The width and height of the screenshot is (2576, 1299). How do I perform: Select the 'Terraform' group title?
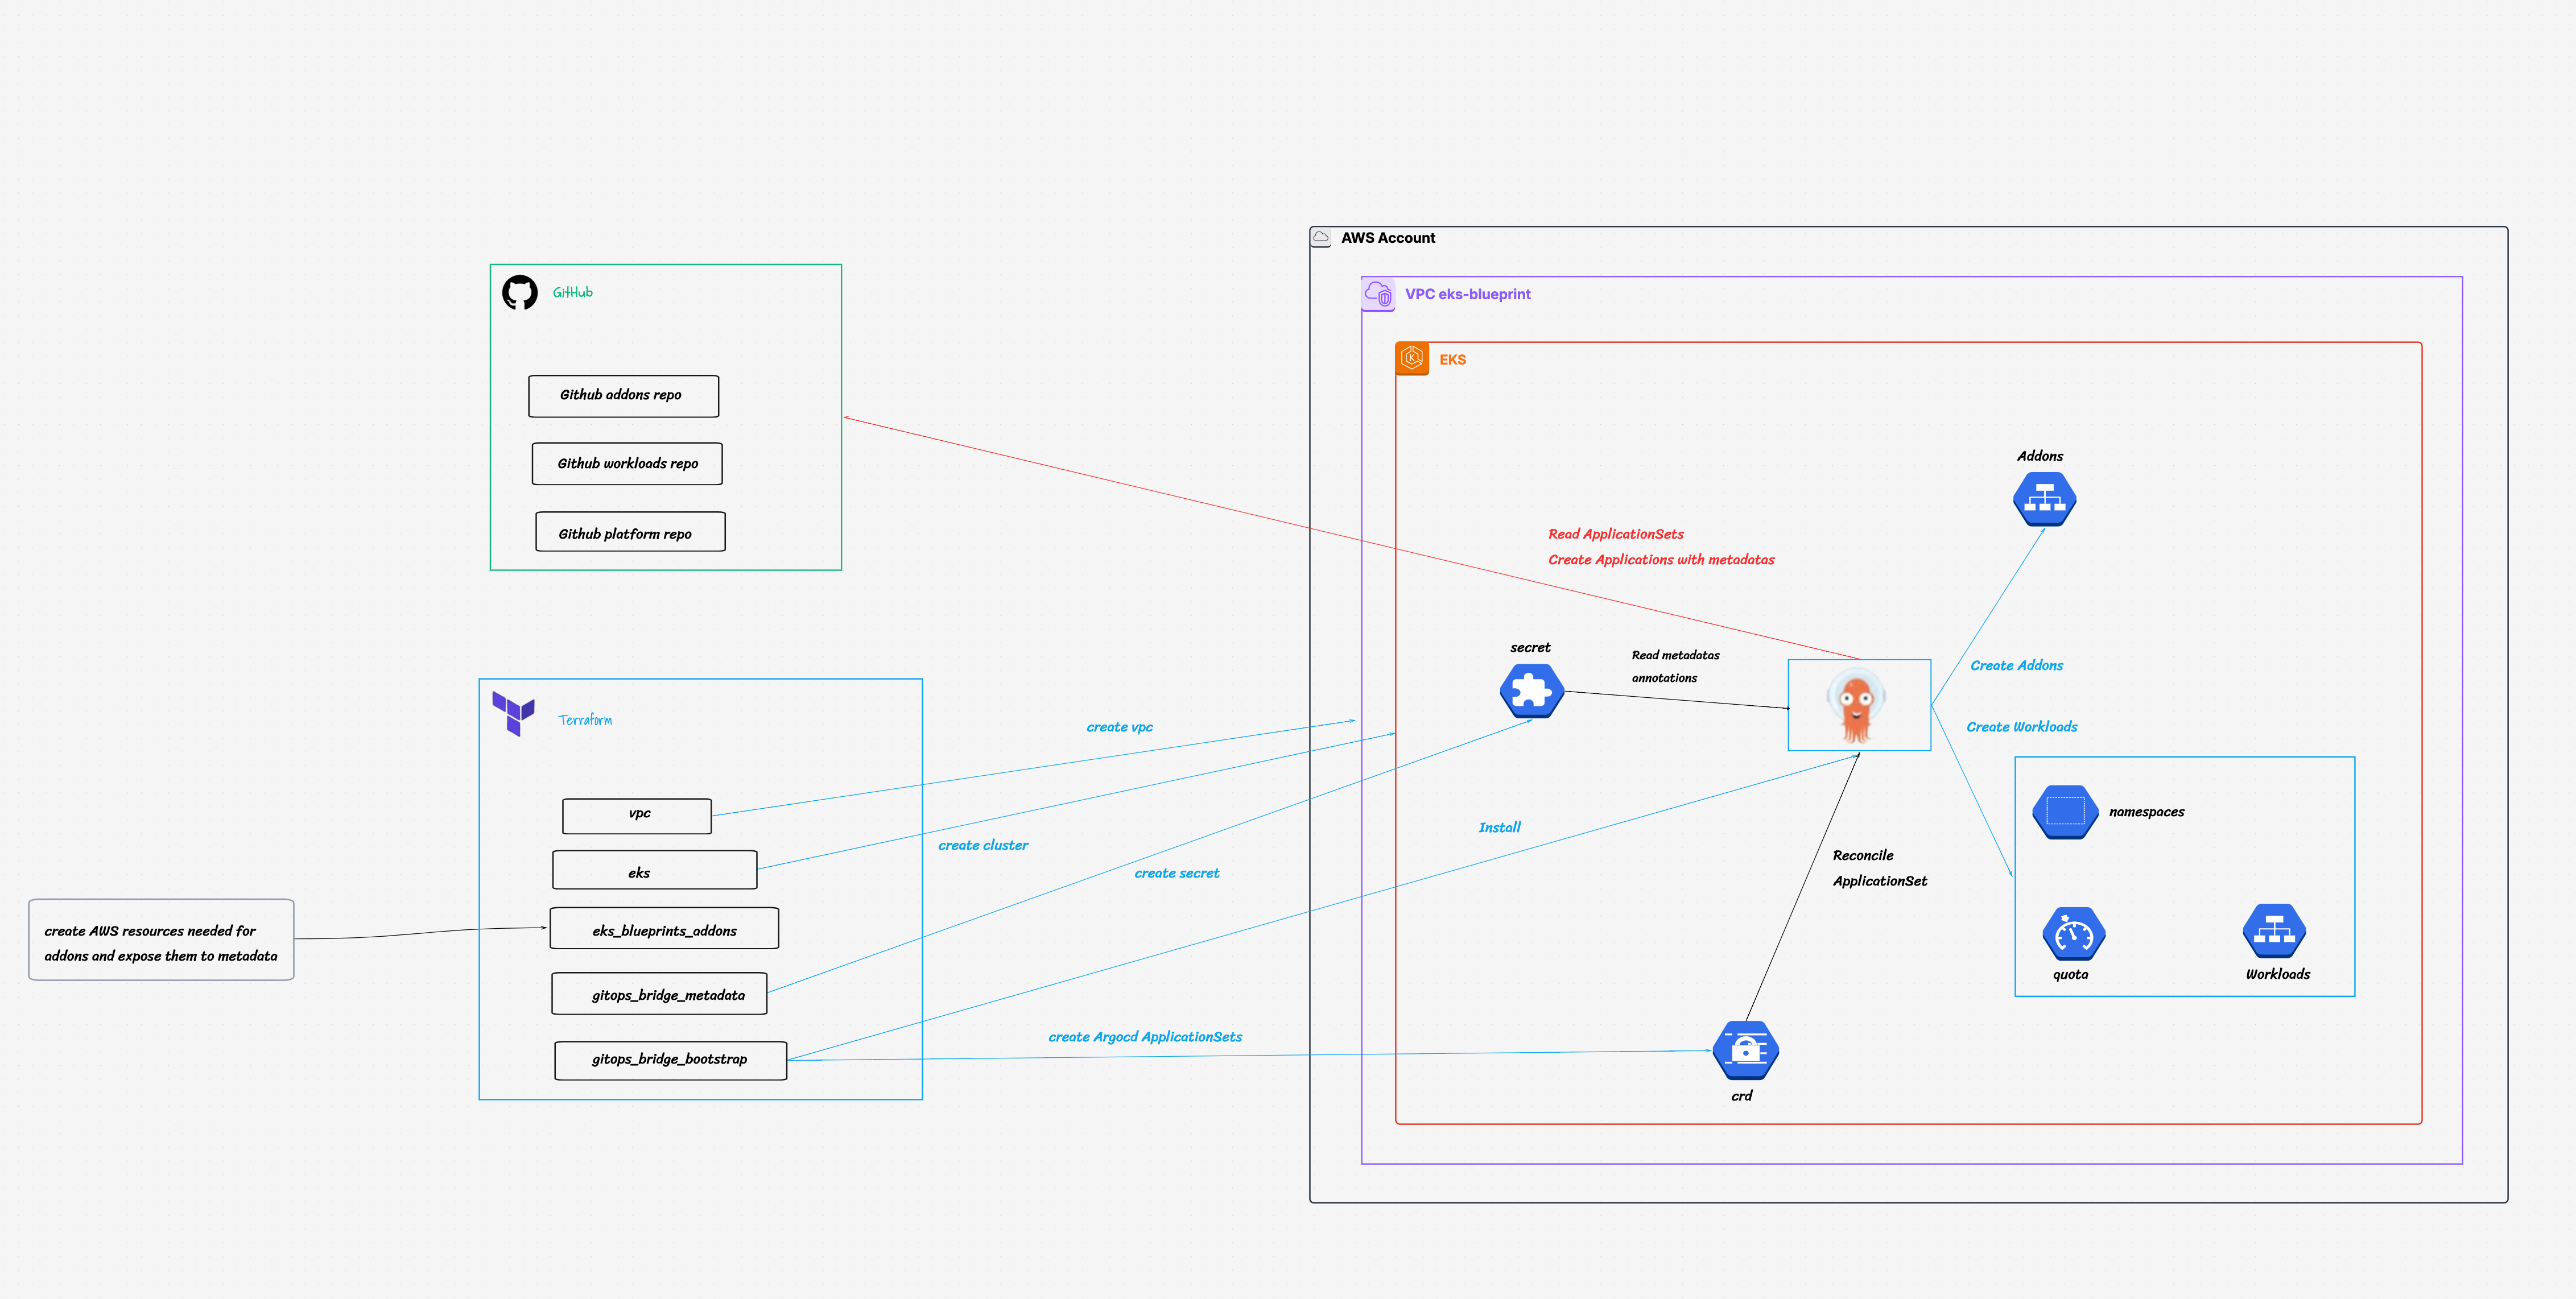tap(585, 720)
